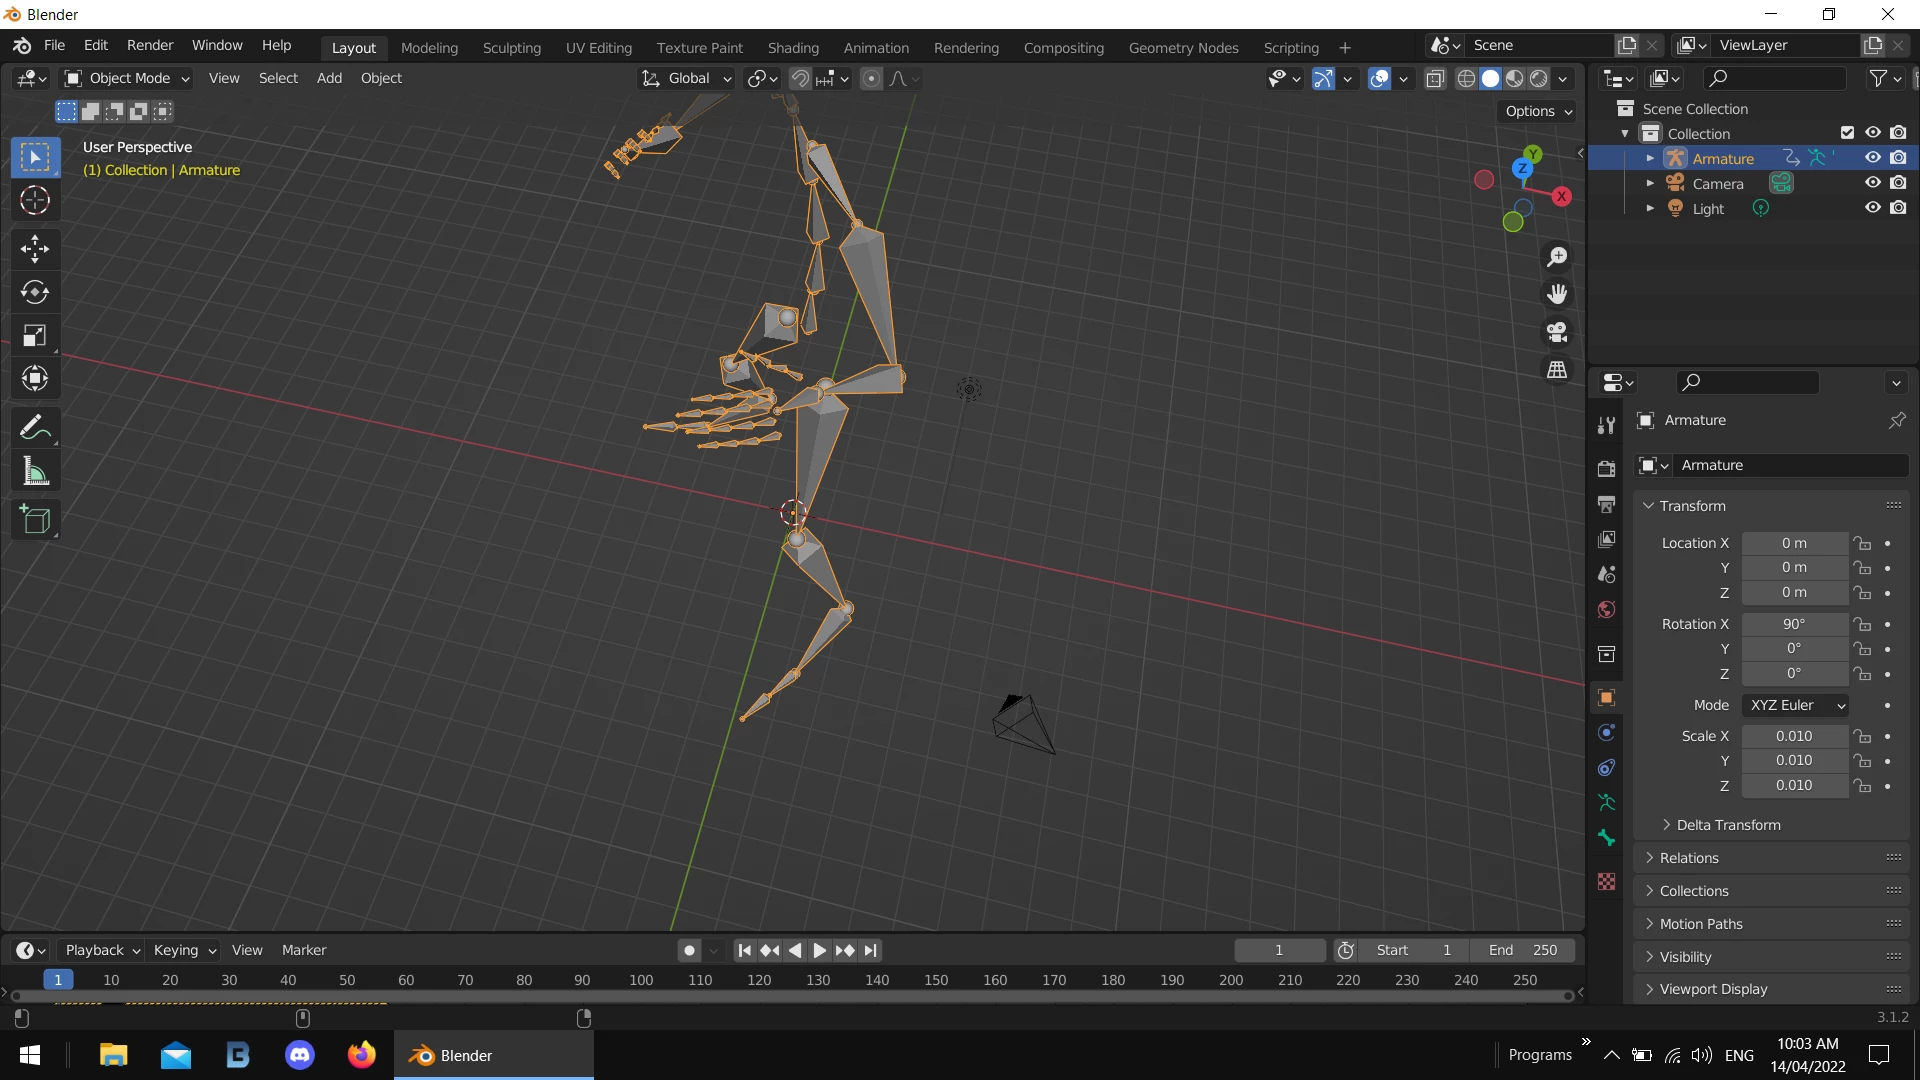This screenshot has height=1080, width=1920.
Task: Open Object Data armature properties tab
Action: pyautogui.click(x=1607, y=802)
